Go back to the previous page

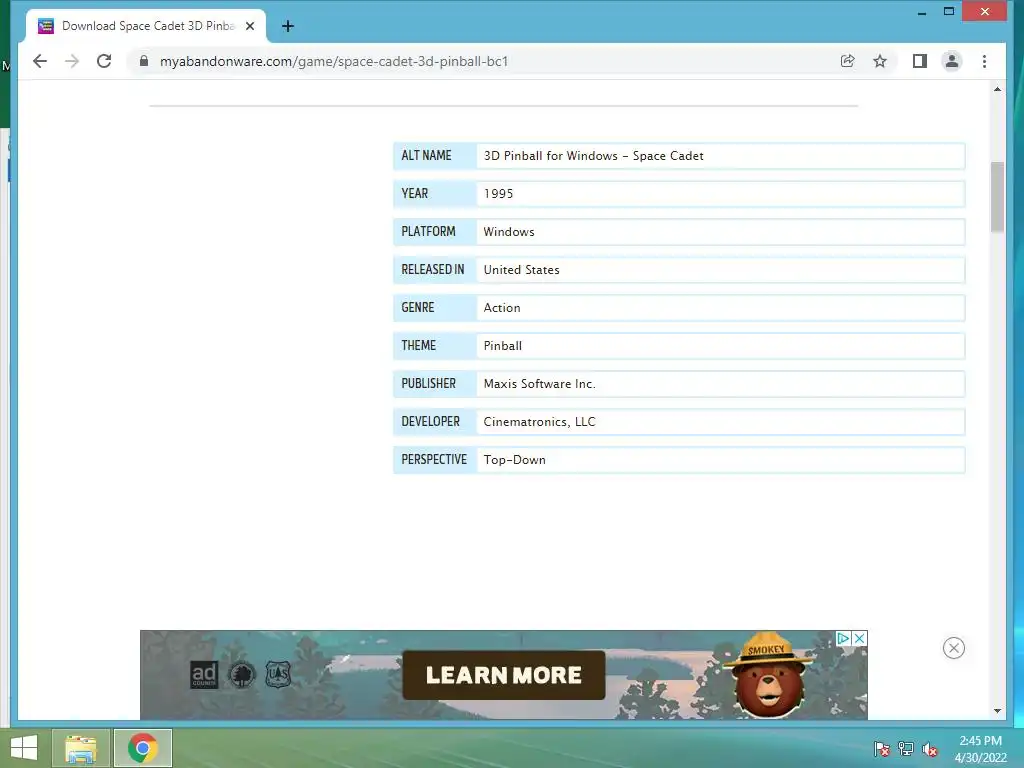(40, 61)
